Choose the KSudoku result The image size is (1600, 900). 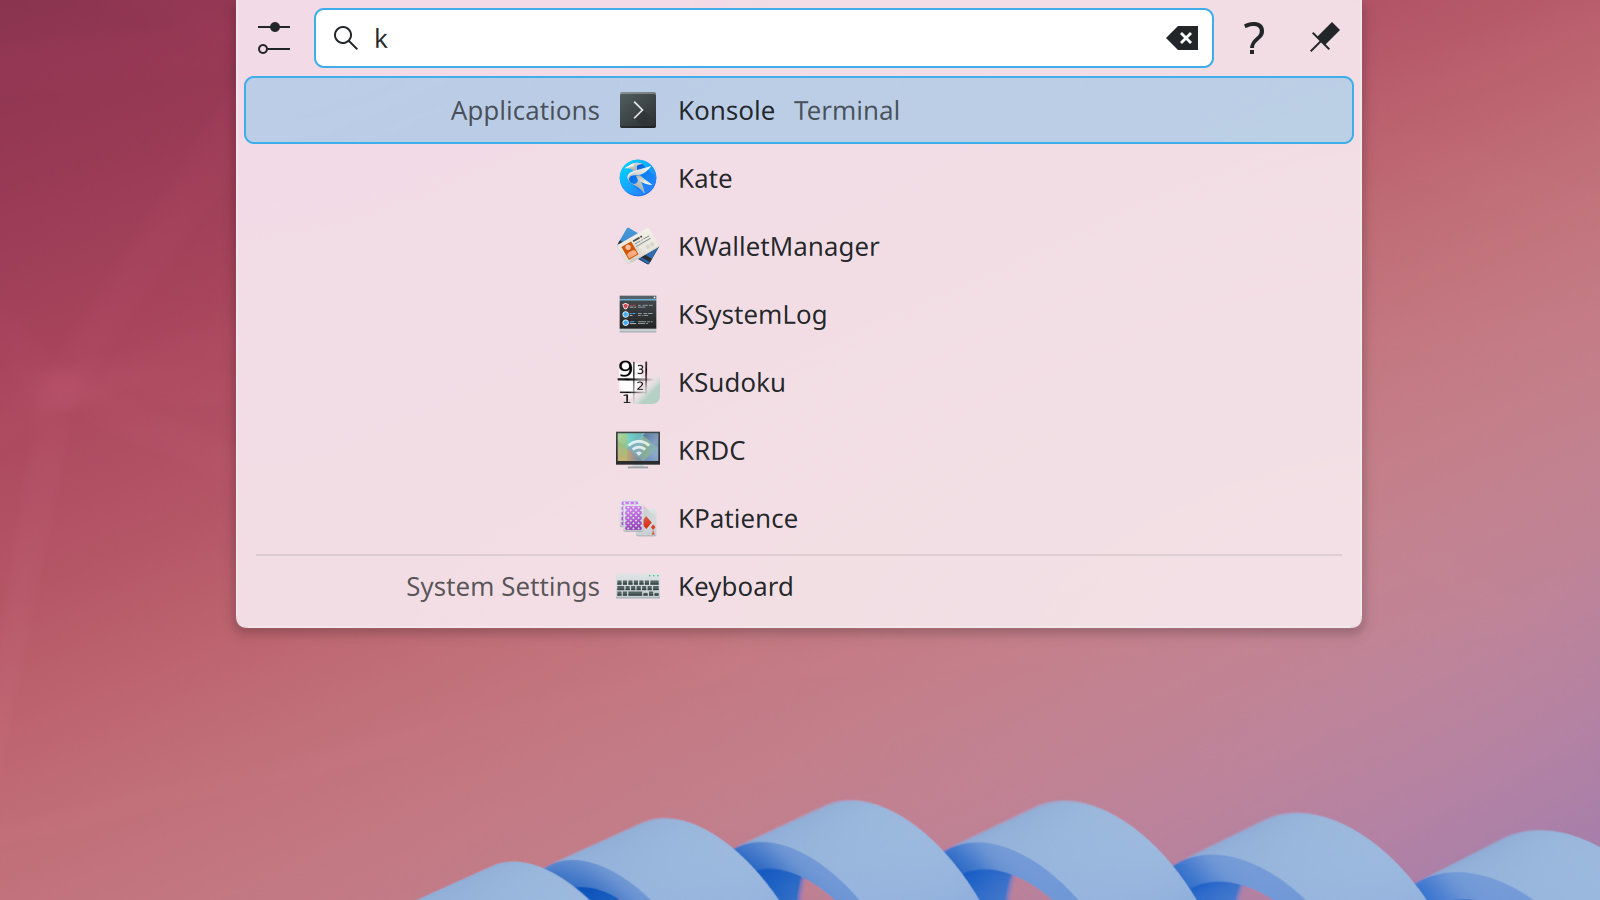(731, 382)
